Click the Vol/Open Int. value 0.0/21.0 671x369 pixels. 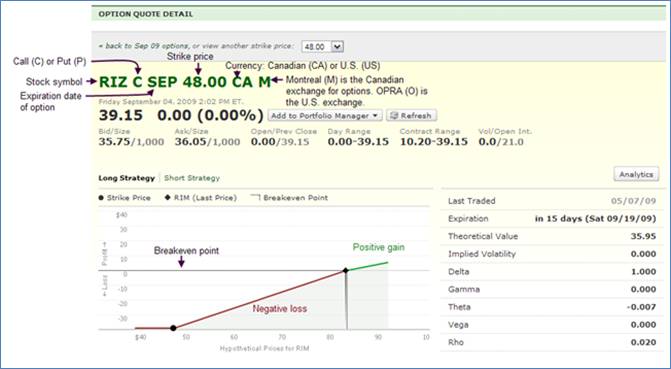tap(501, 142)
